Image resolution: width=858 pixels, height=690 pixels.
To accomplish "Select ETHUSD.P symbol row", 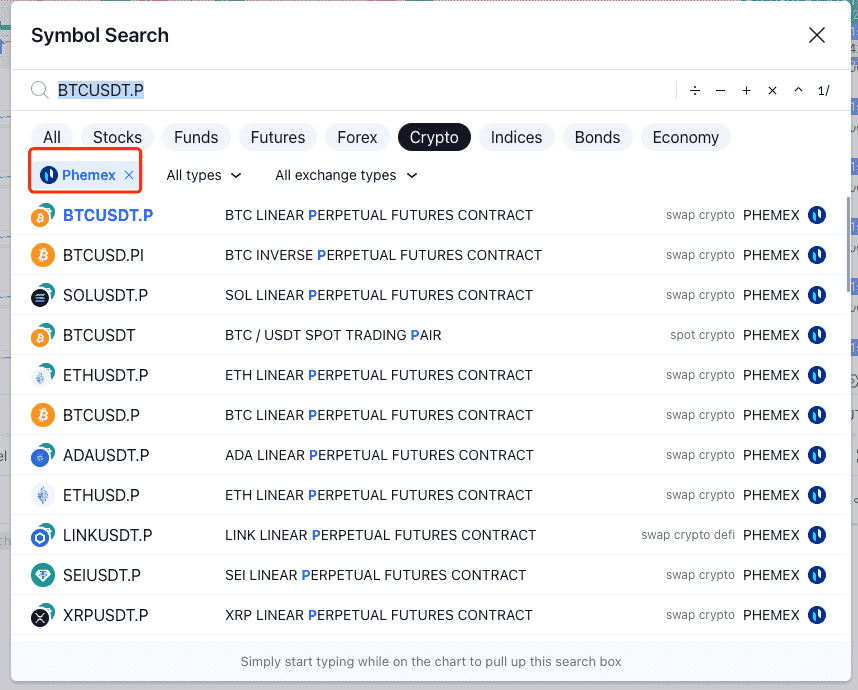I will point(428,495).
